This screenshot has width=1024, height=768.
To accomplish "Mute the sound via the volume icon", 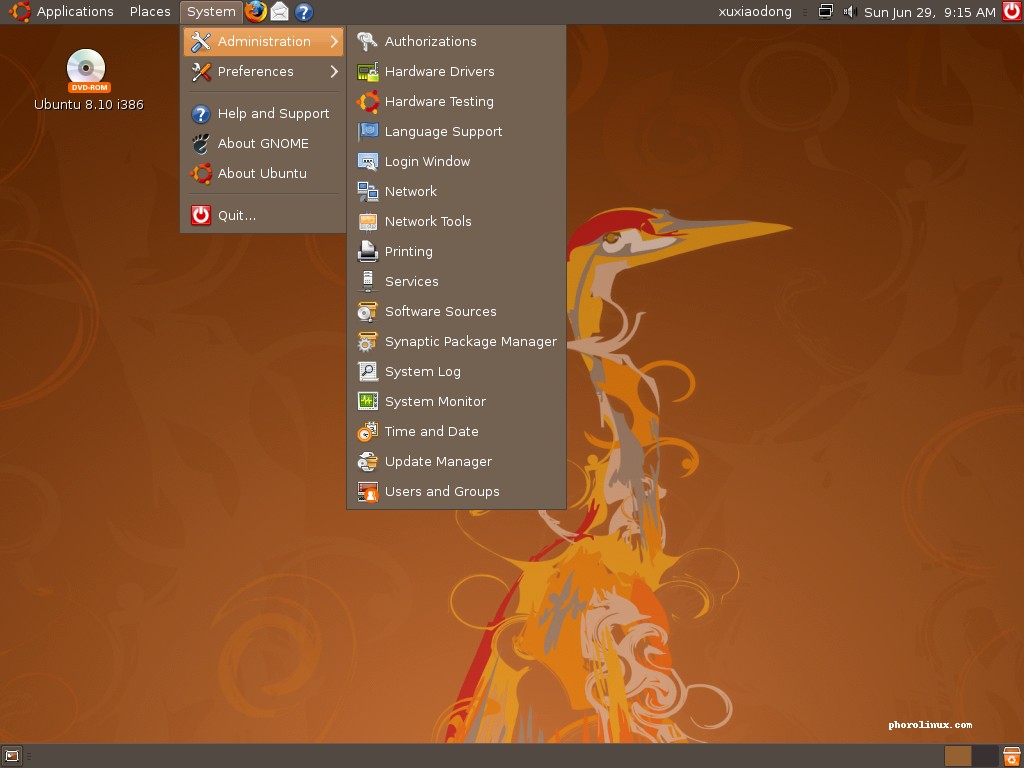I will (x=848, y=12).
